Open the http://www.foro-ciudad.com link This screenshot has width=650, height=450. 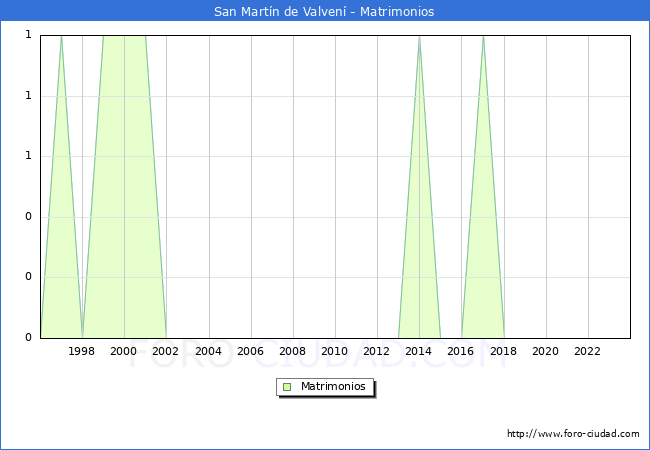[x=573, y=434]
